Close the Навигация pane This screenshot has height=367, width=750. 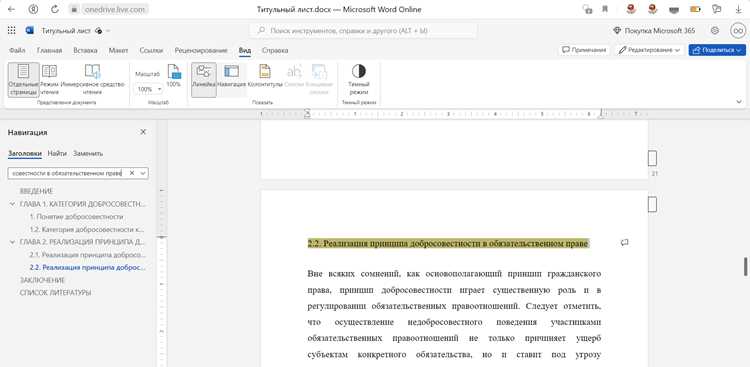(143, 132)
